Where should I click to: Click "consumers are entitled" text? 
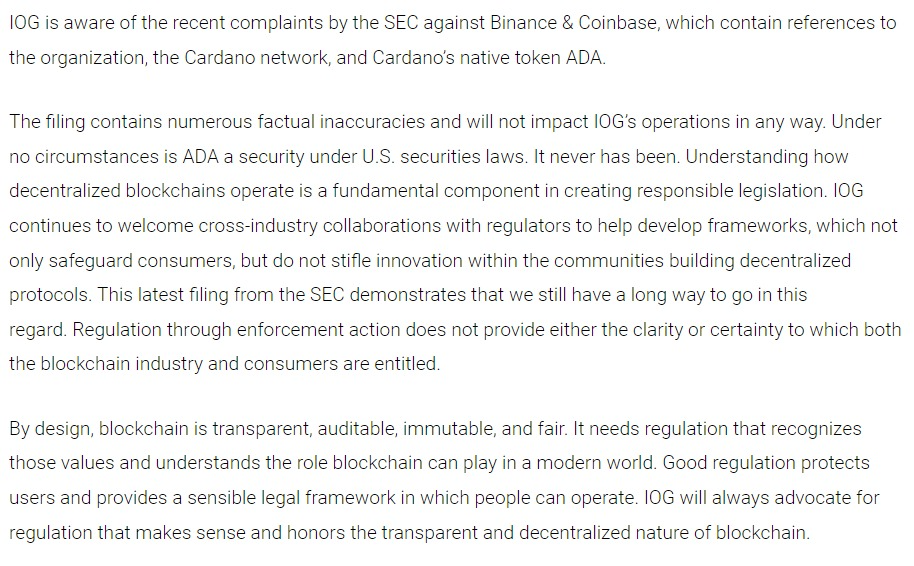[x=341, y=364]
